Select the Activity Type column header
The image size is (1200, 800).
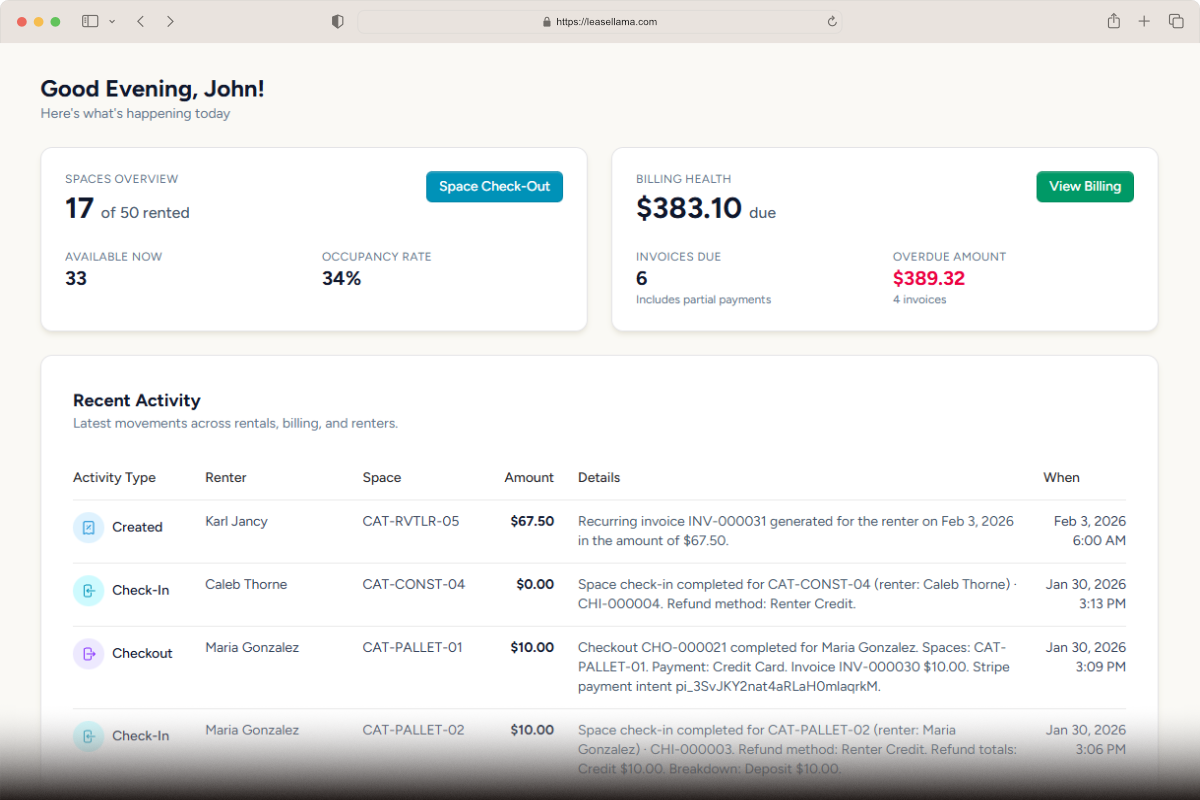(x=114, y=478)
